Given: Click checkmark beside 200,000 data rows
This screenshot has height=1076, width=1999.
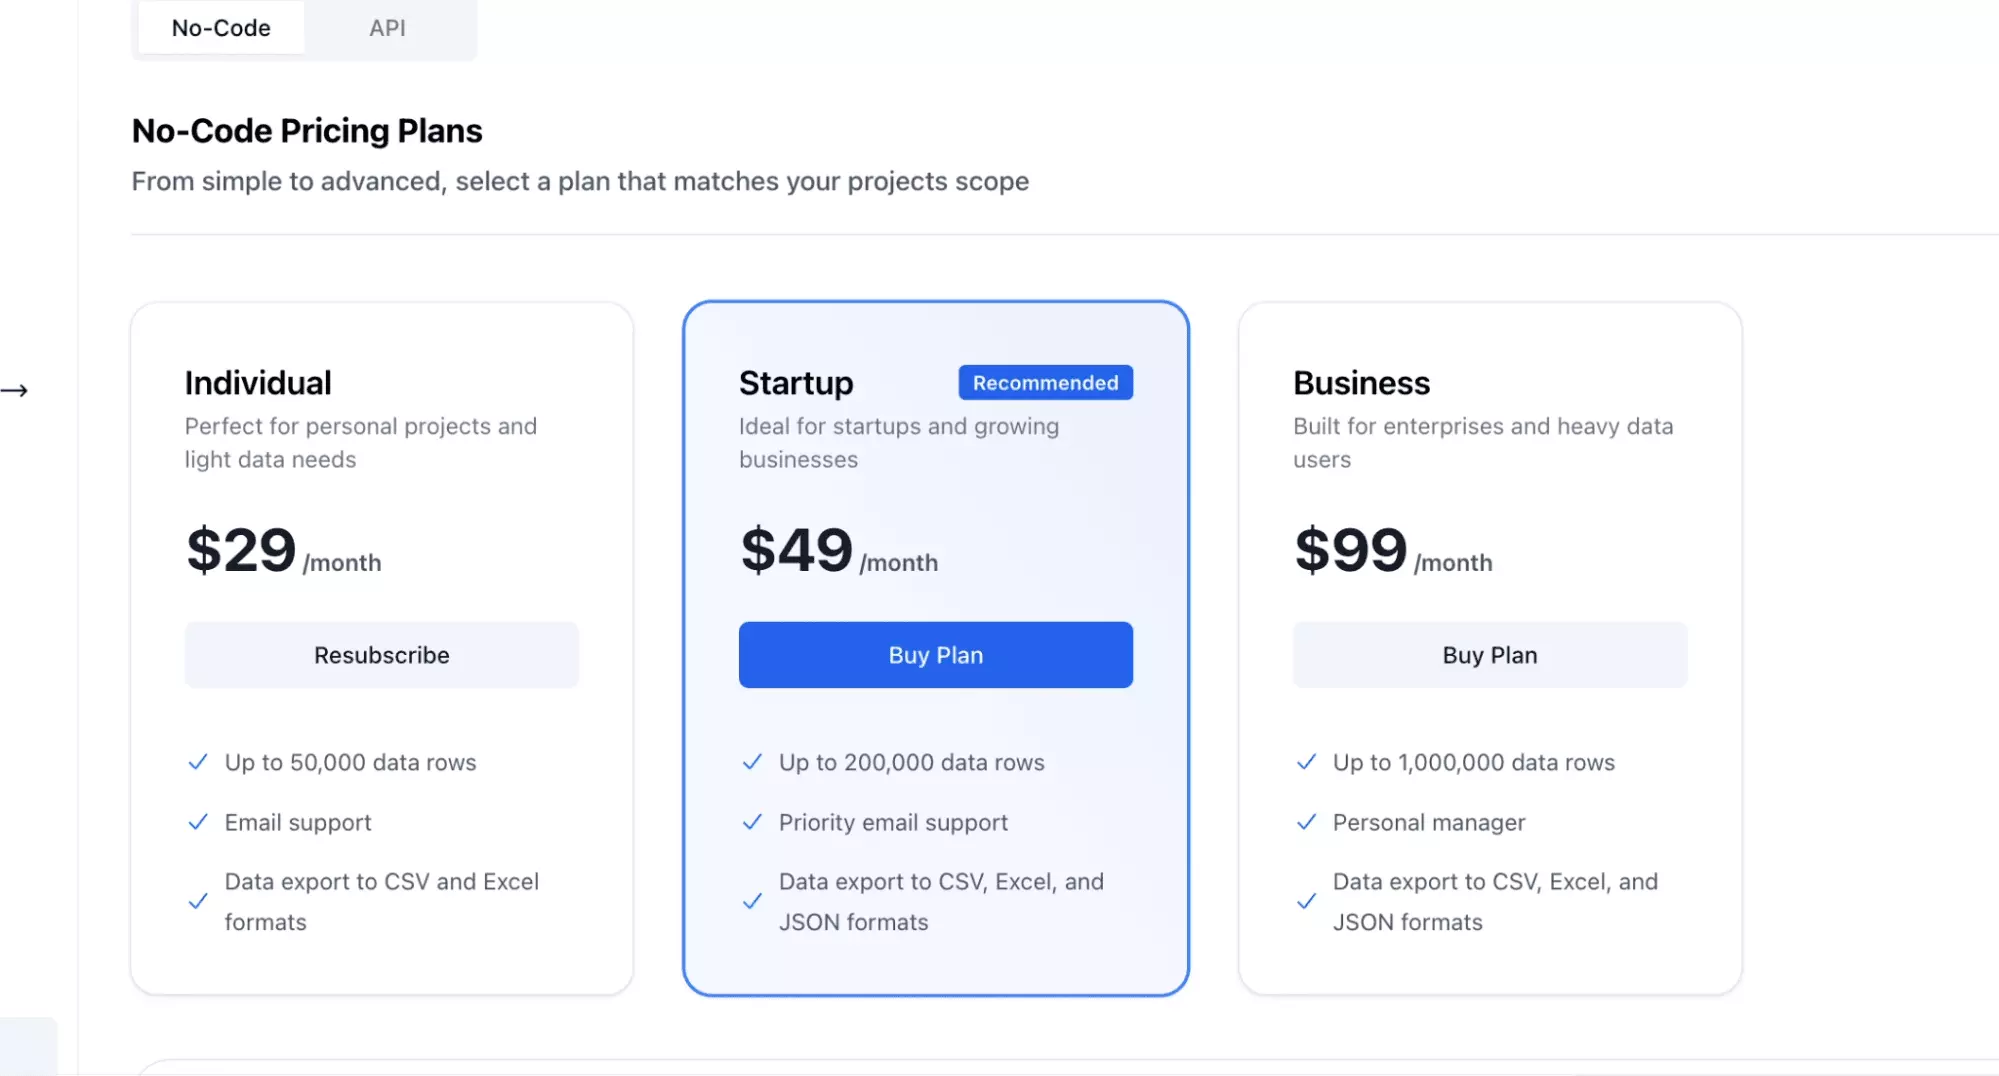Looking at the screenshot, I should (752, 762).
